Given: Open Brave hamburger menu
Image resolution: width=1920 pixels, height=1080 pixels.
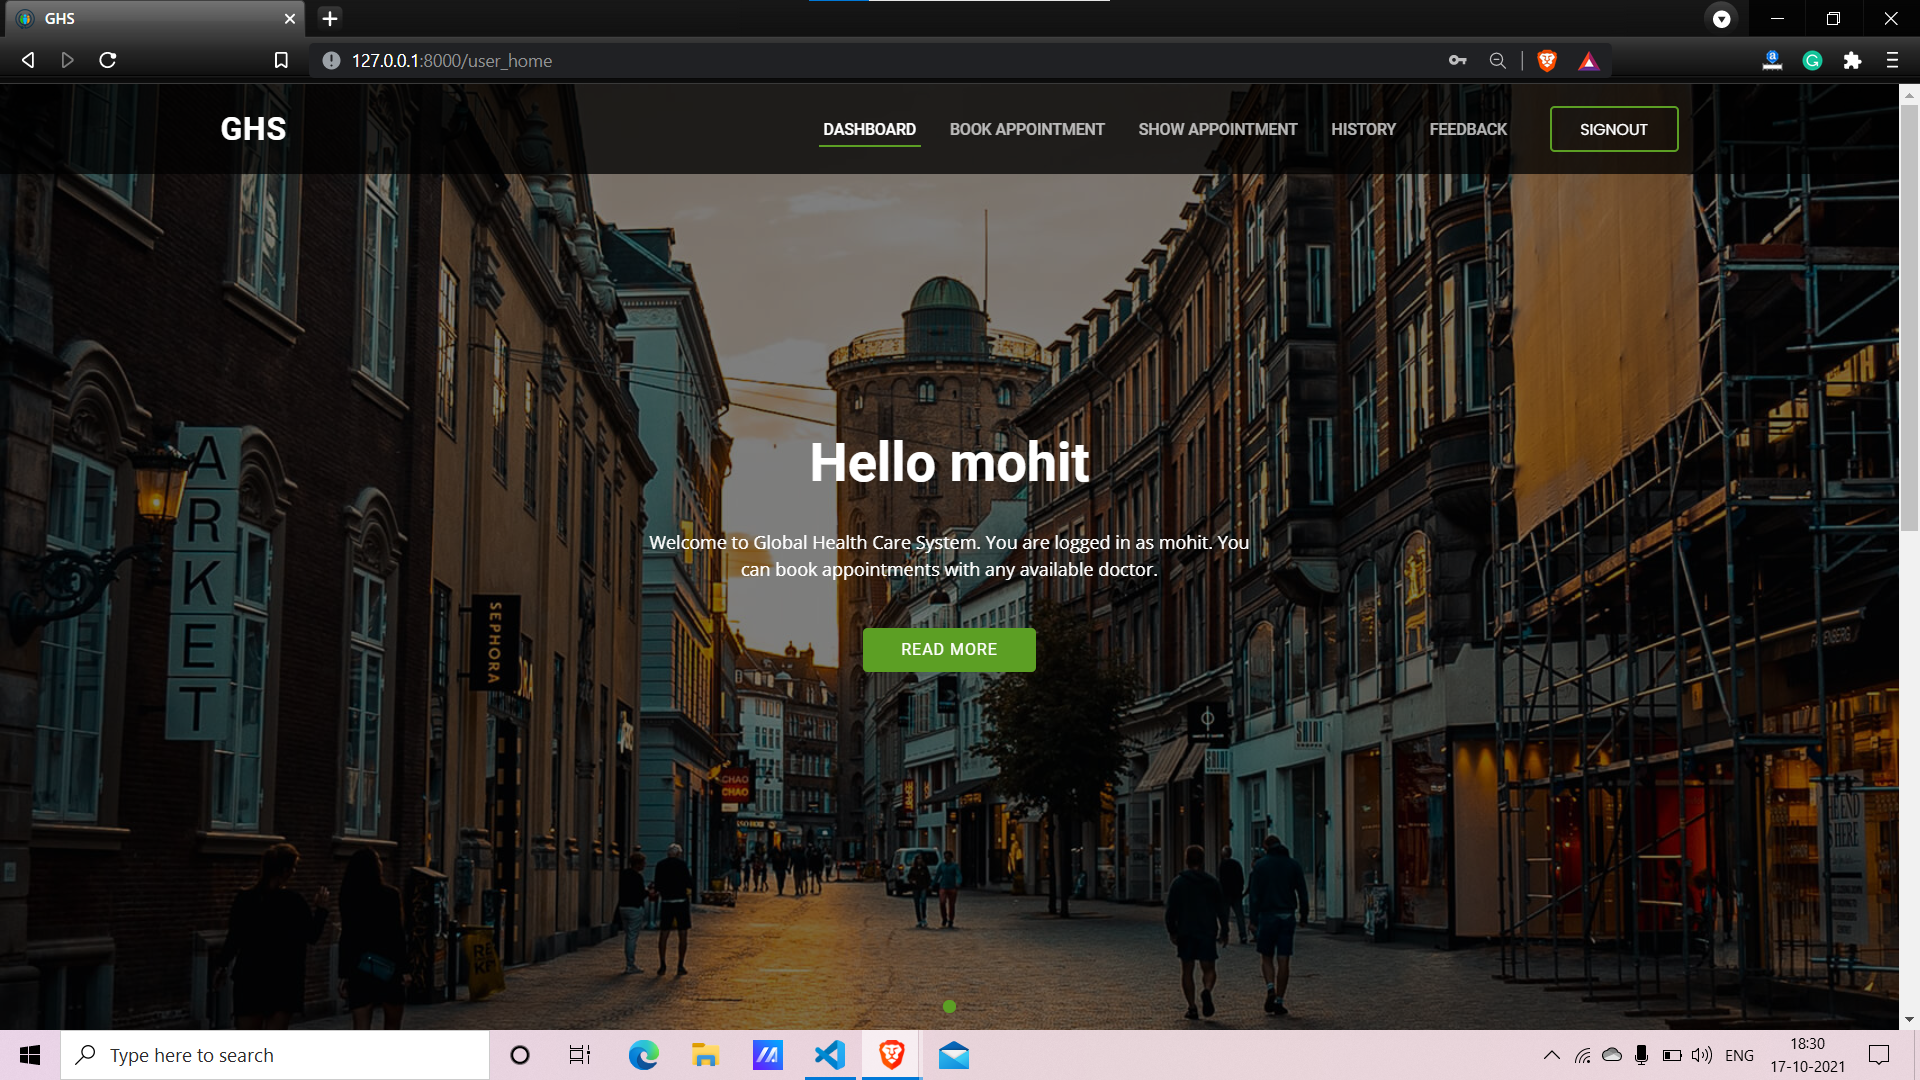Looking at the screenshot, I should pyautogui.click(x=1892, y=61).
